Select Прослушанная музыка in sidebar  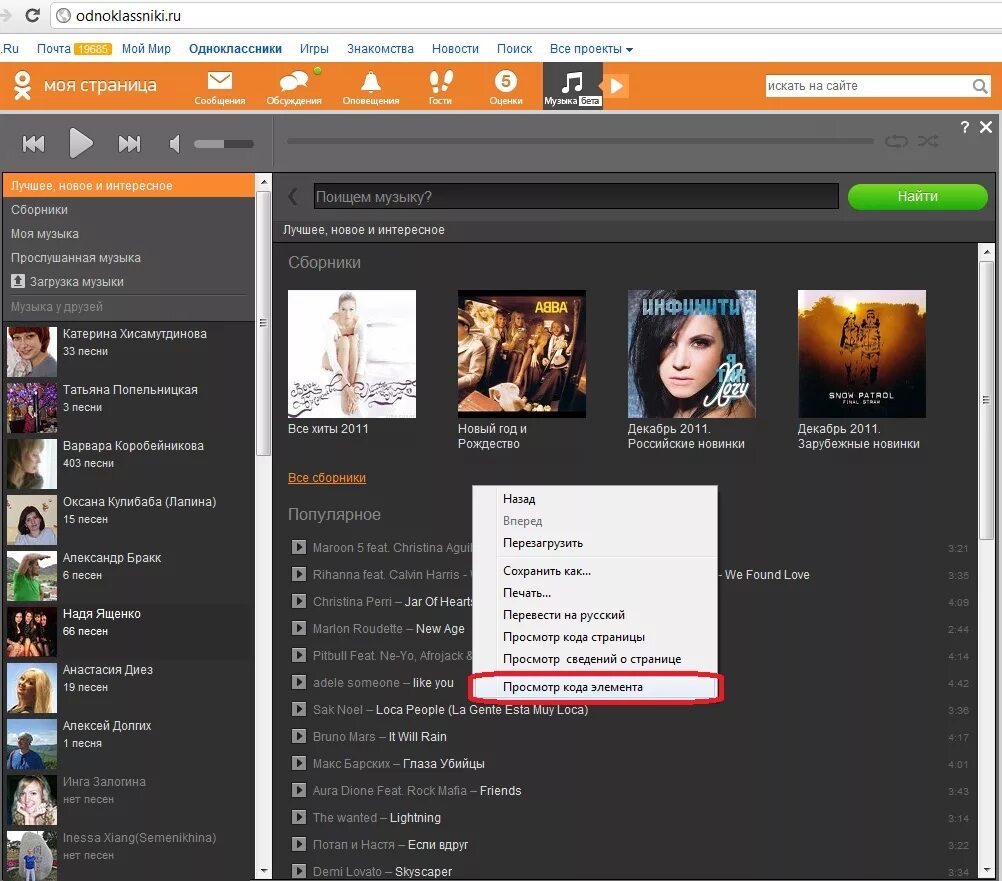(x=128, y=257)
